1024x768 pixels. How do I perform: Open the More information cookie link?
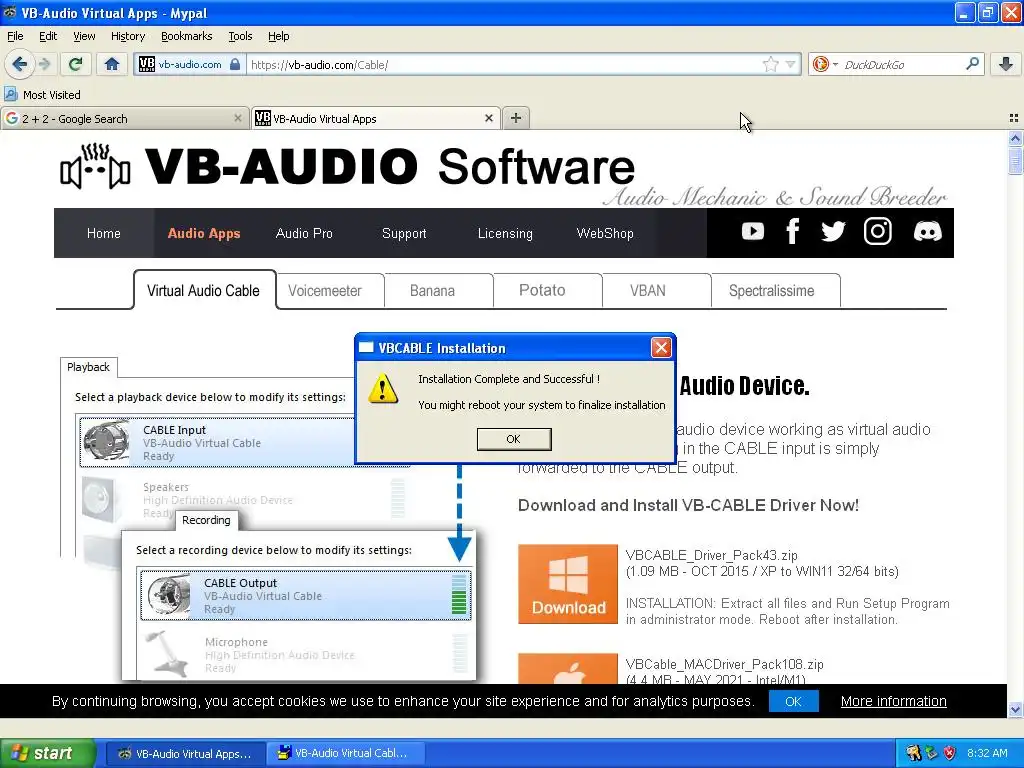pyautogui.click(x=893, y=701)
